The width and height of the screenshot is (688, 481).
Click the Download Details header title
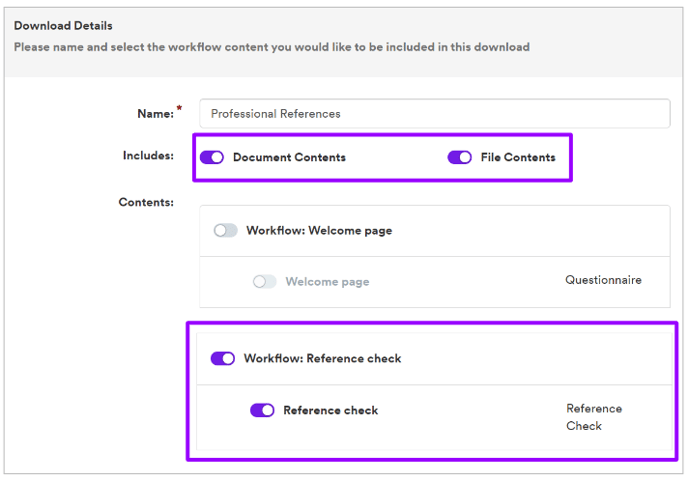click(63, 25)
